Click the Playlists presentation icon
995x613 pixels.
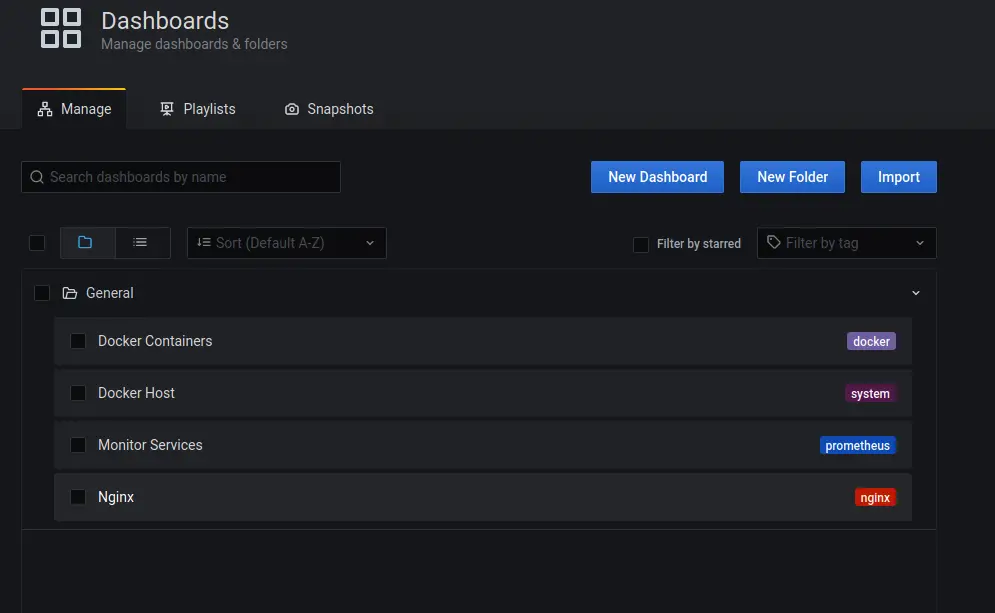pyautogui.click(x=167, y=109)
